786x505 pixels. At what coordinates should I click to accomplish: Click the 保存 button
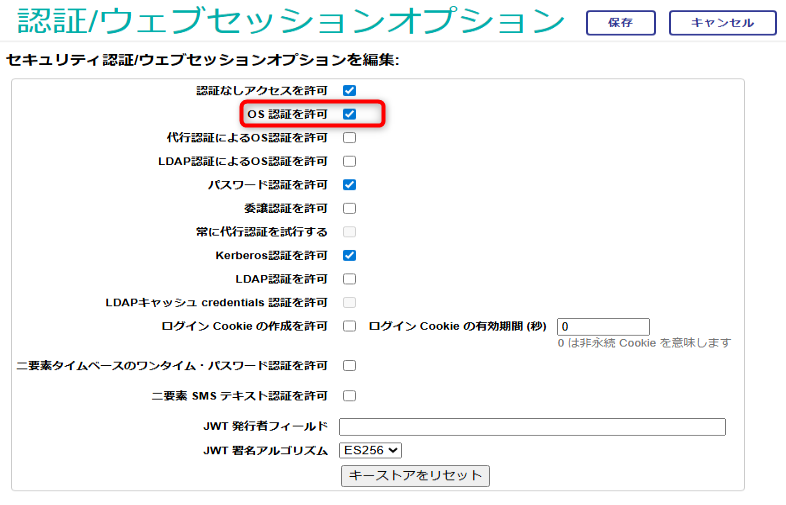pos(620,23)
